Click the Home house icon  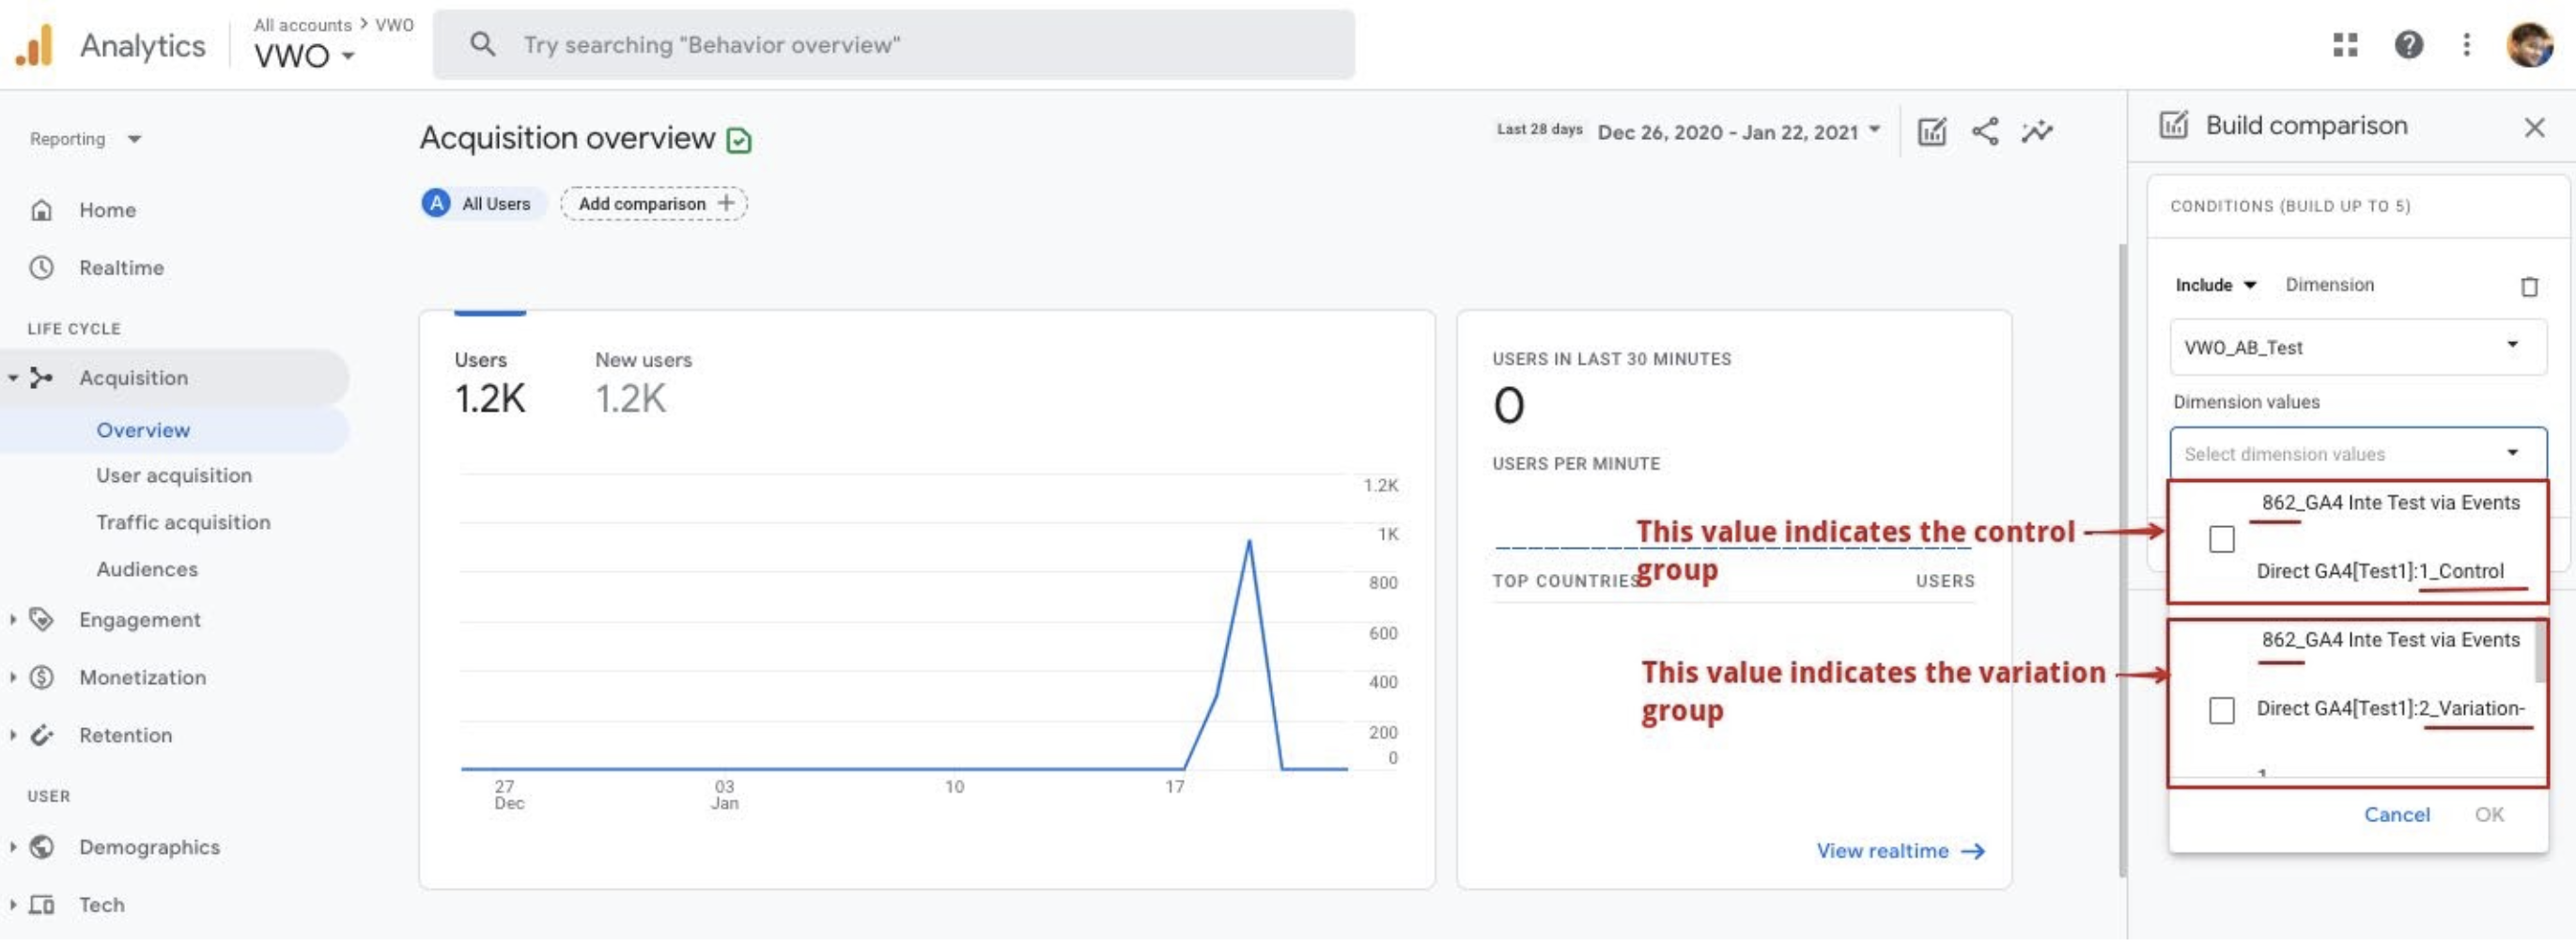click(x=41, y=210)
